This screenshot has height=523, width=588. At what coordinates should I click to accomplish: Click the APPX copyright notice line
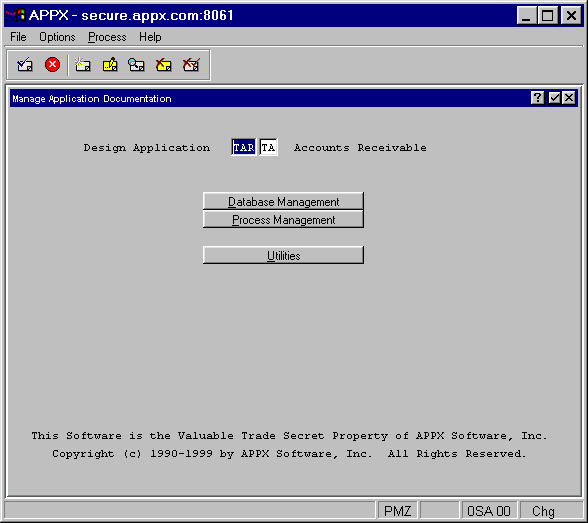pos(289,454)
